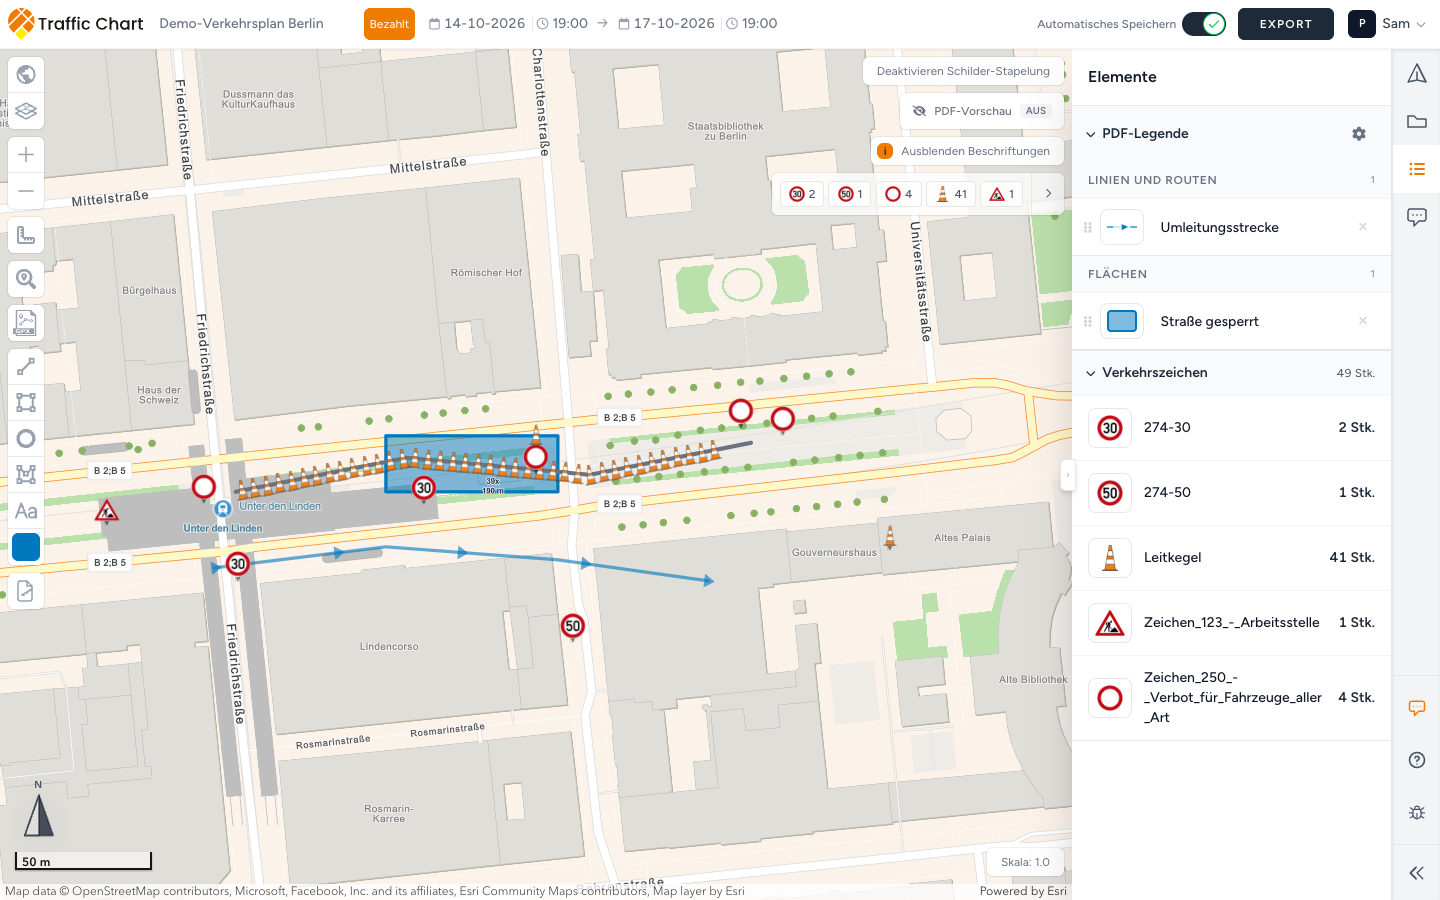Screen dimensions: 1440x900
Task: Open the location search tool
Action: point(26,279)
